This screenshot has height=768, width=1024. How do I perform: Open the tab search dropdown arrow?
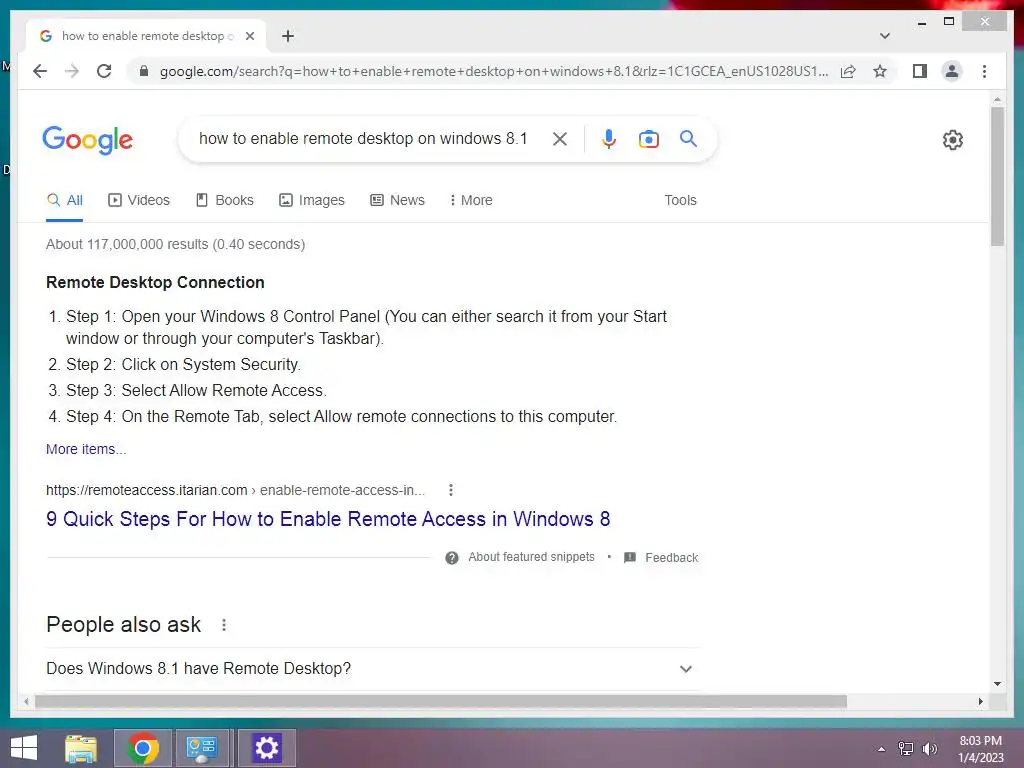(x=885, y=36)
